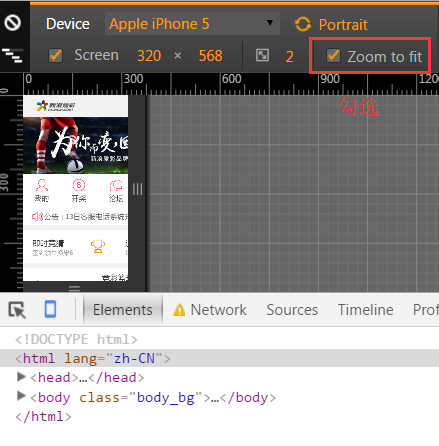Open the media queries stairs icon

point(13,55)
